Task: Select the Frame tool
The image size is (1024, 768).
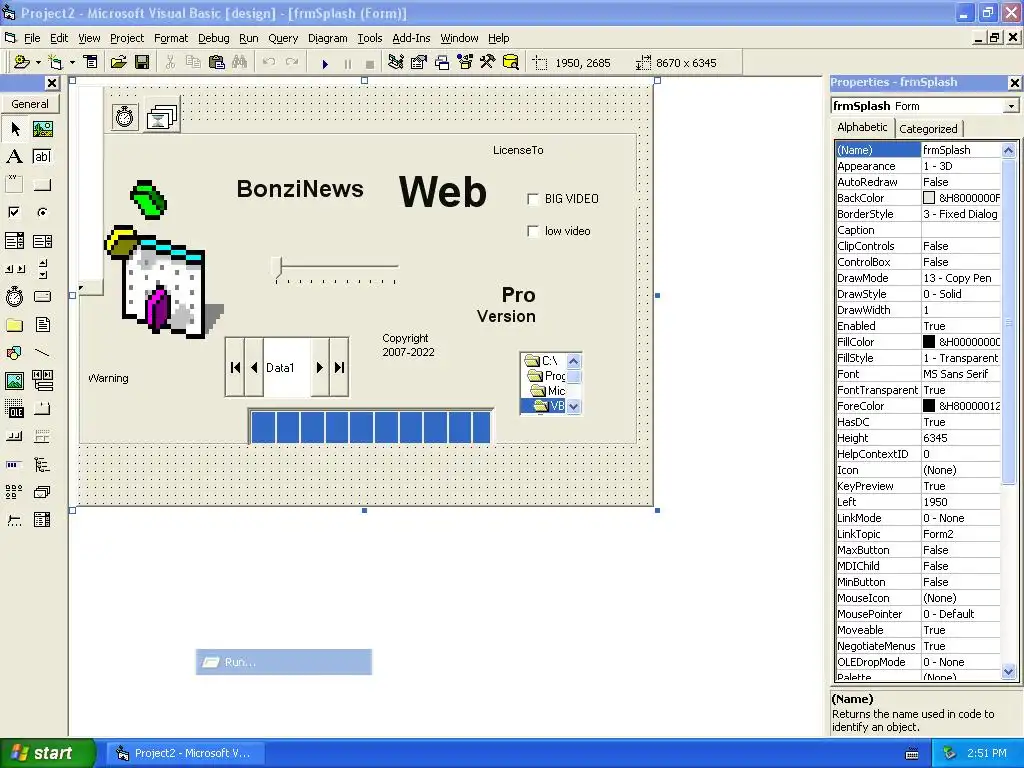Action: click(x=14, y=185)
